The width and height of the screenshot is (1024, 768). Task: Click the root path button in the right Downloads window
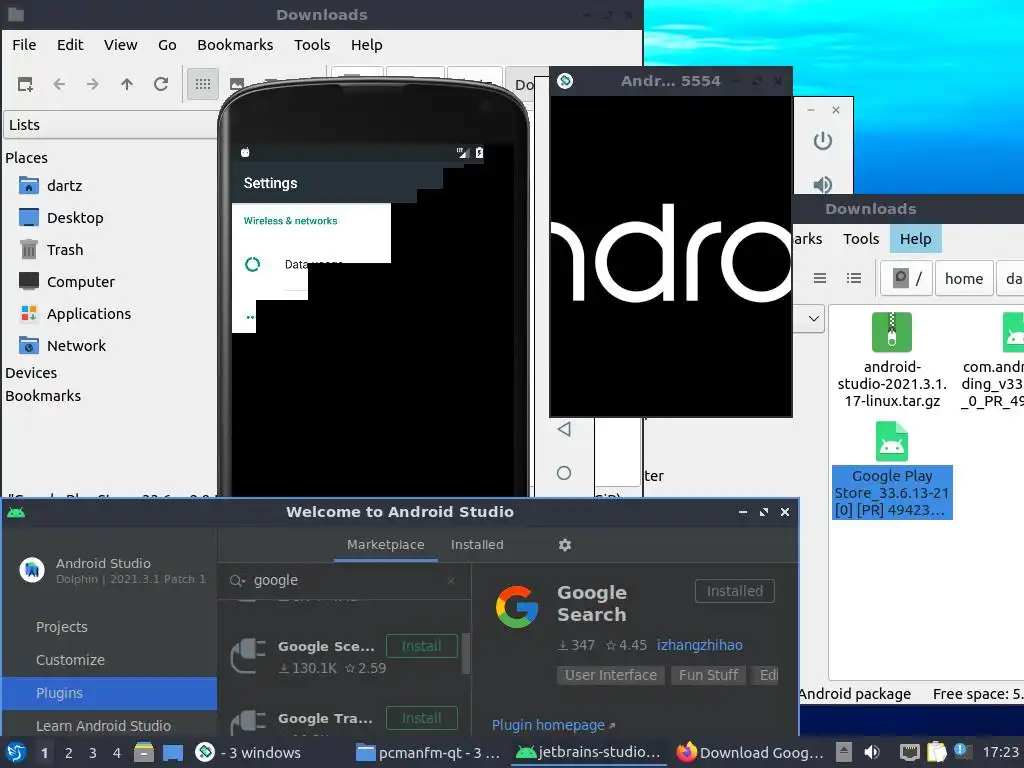907,278
